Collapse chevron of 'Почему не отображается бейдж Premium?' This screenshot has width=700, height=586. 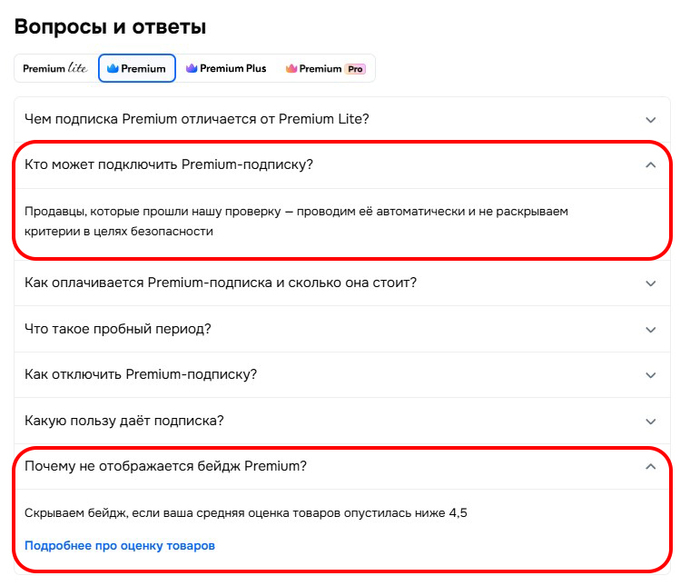pyautogui.click(x=651, y=466)
